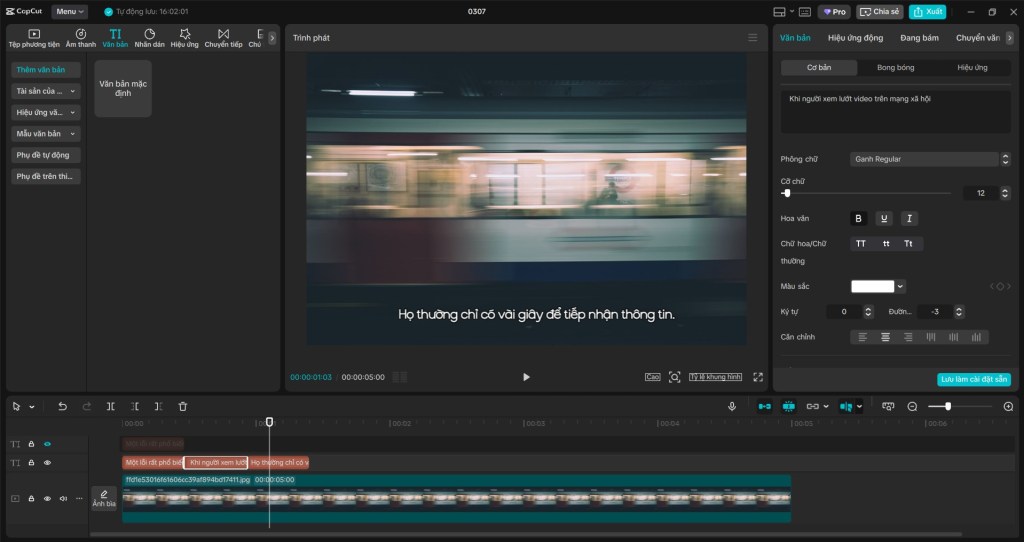Switch to the Bong bóng tab
Screen dimensions: 1024x542
pyautogui.click(x=895, y=68)
